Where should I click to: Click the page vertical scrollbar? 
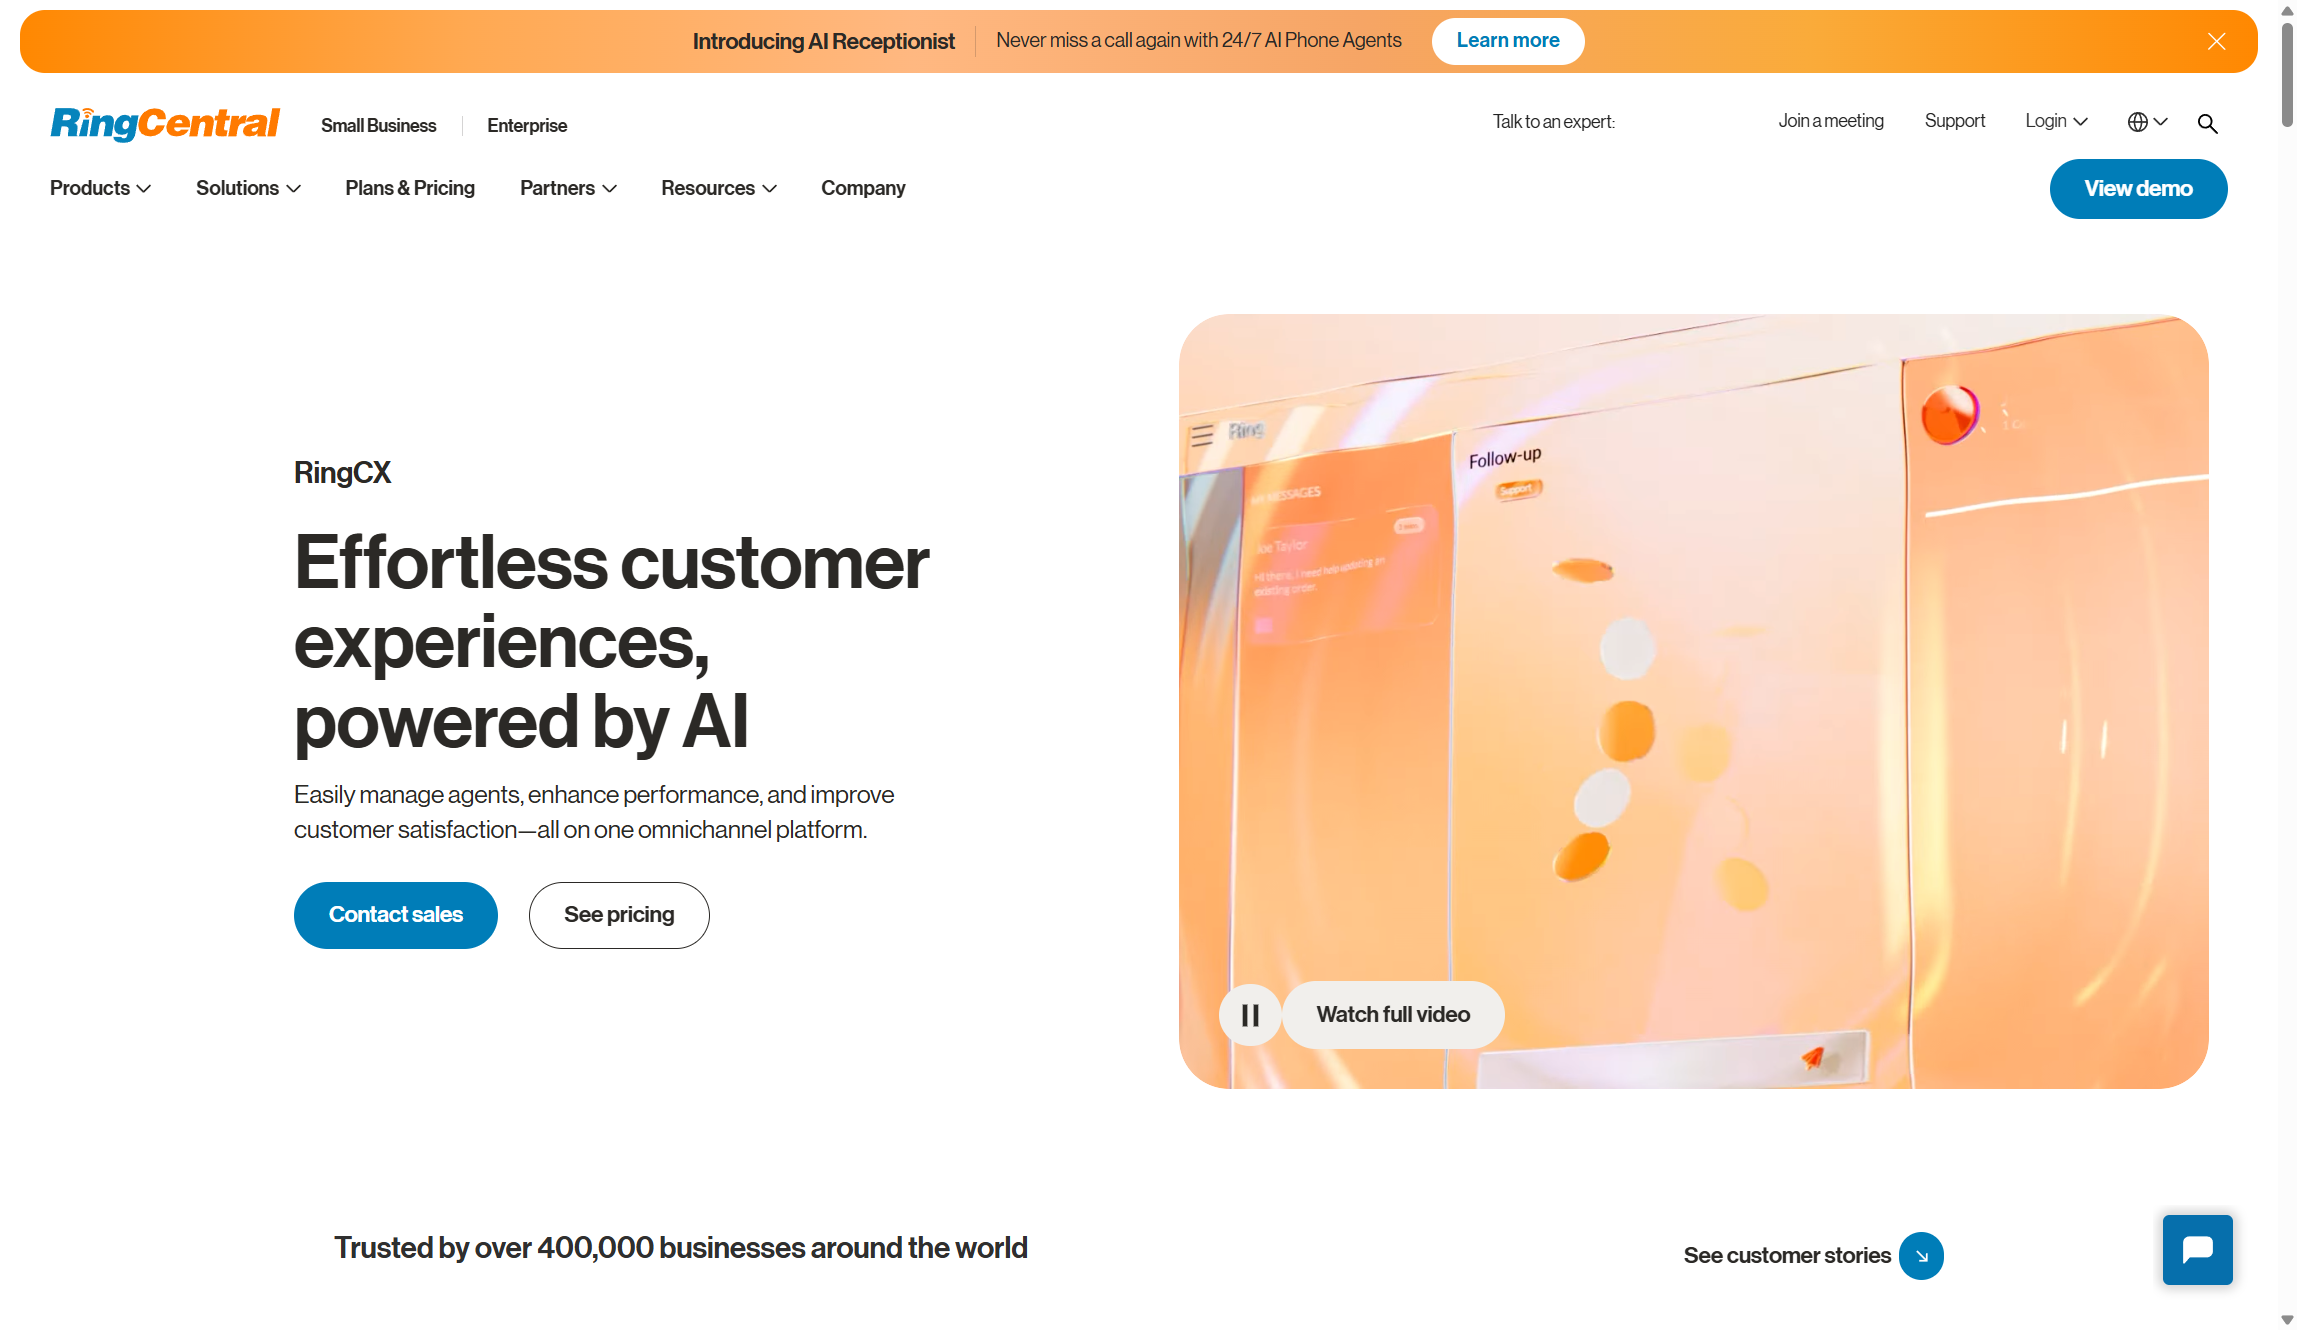2287,665
